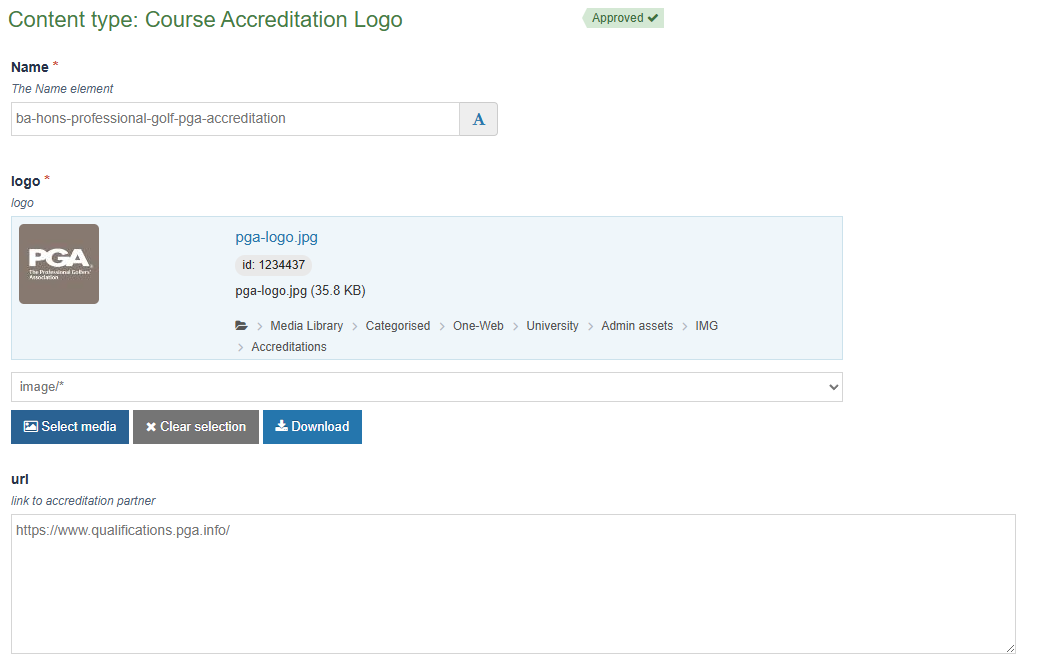Click the Media Library path entry
Viewport: 1041px width, 670px height.
(x=307, y=325)
